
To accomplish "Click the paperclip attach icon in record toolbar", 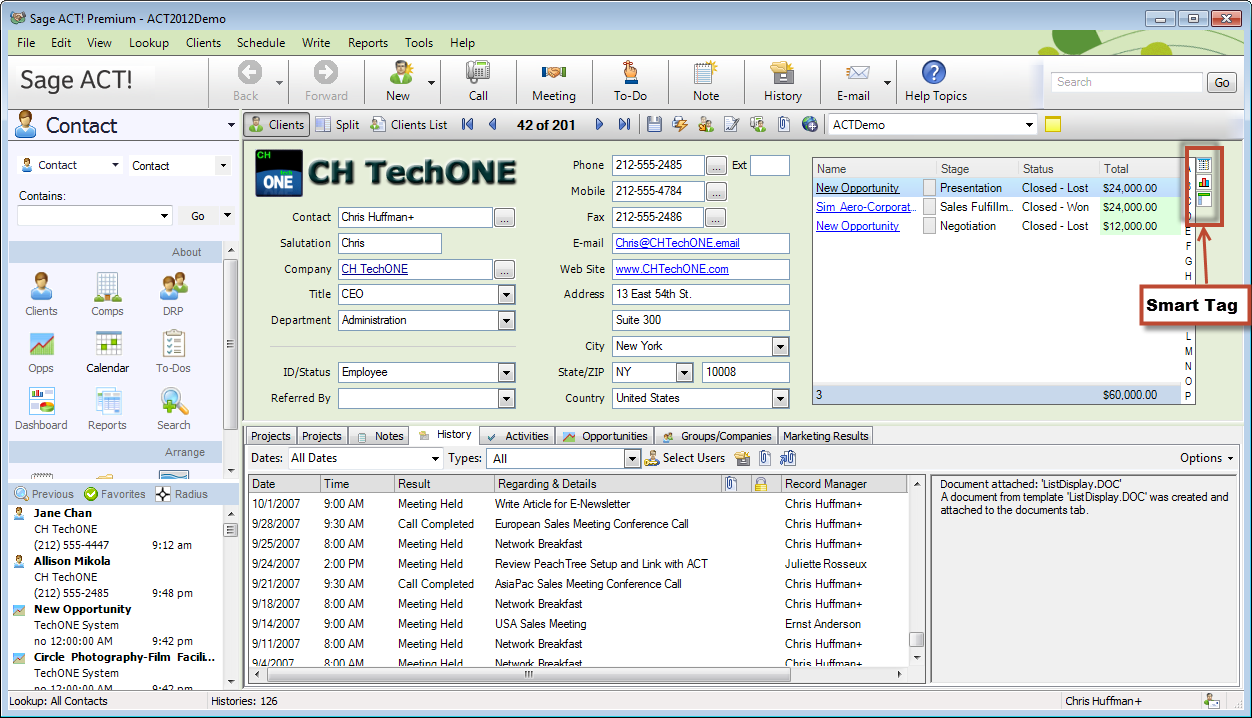I will click(784, 125).
